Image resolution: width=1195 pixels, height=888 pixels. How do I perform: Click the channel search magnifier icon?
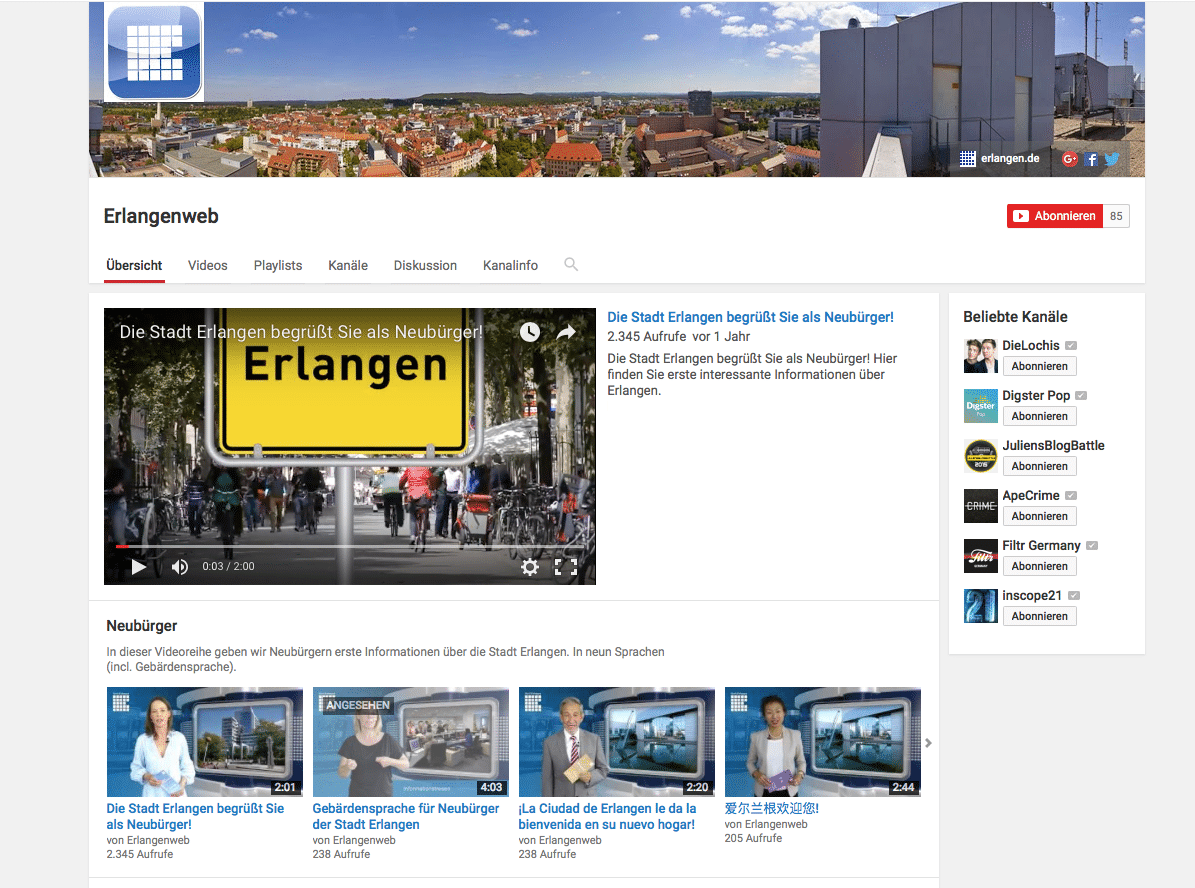click(571, 264)
